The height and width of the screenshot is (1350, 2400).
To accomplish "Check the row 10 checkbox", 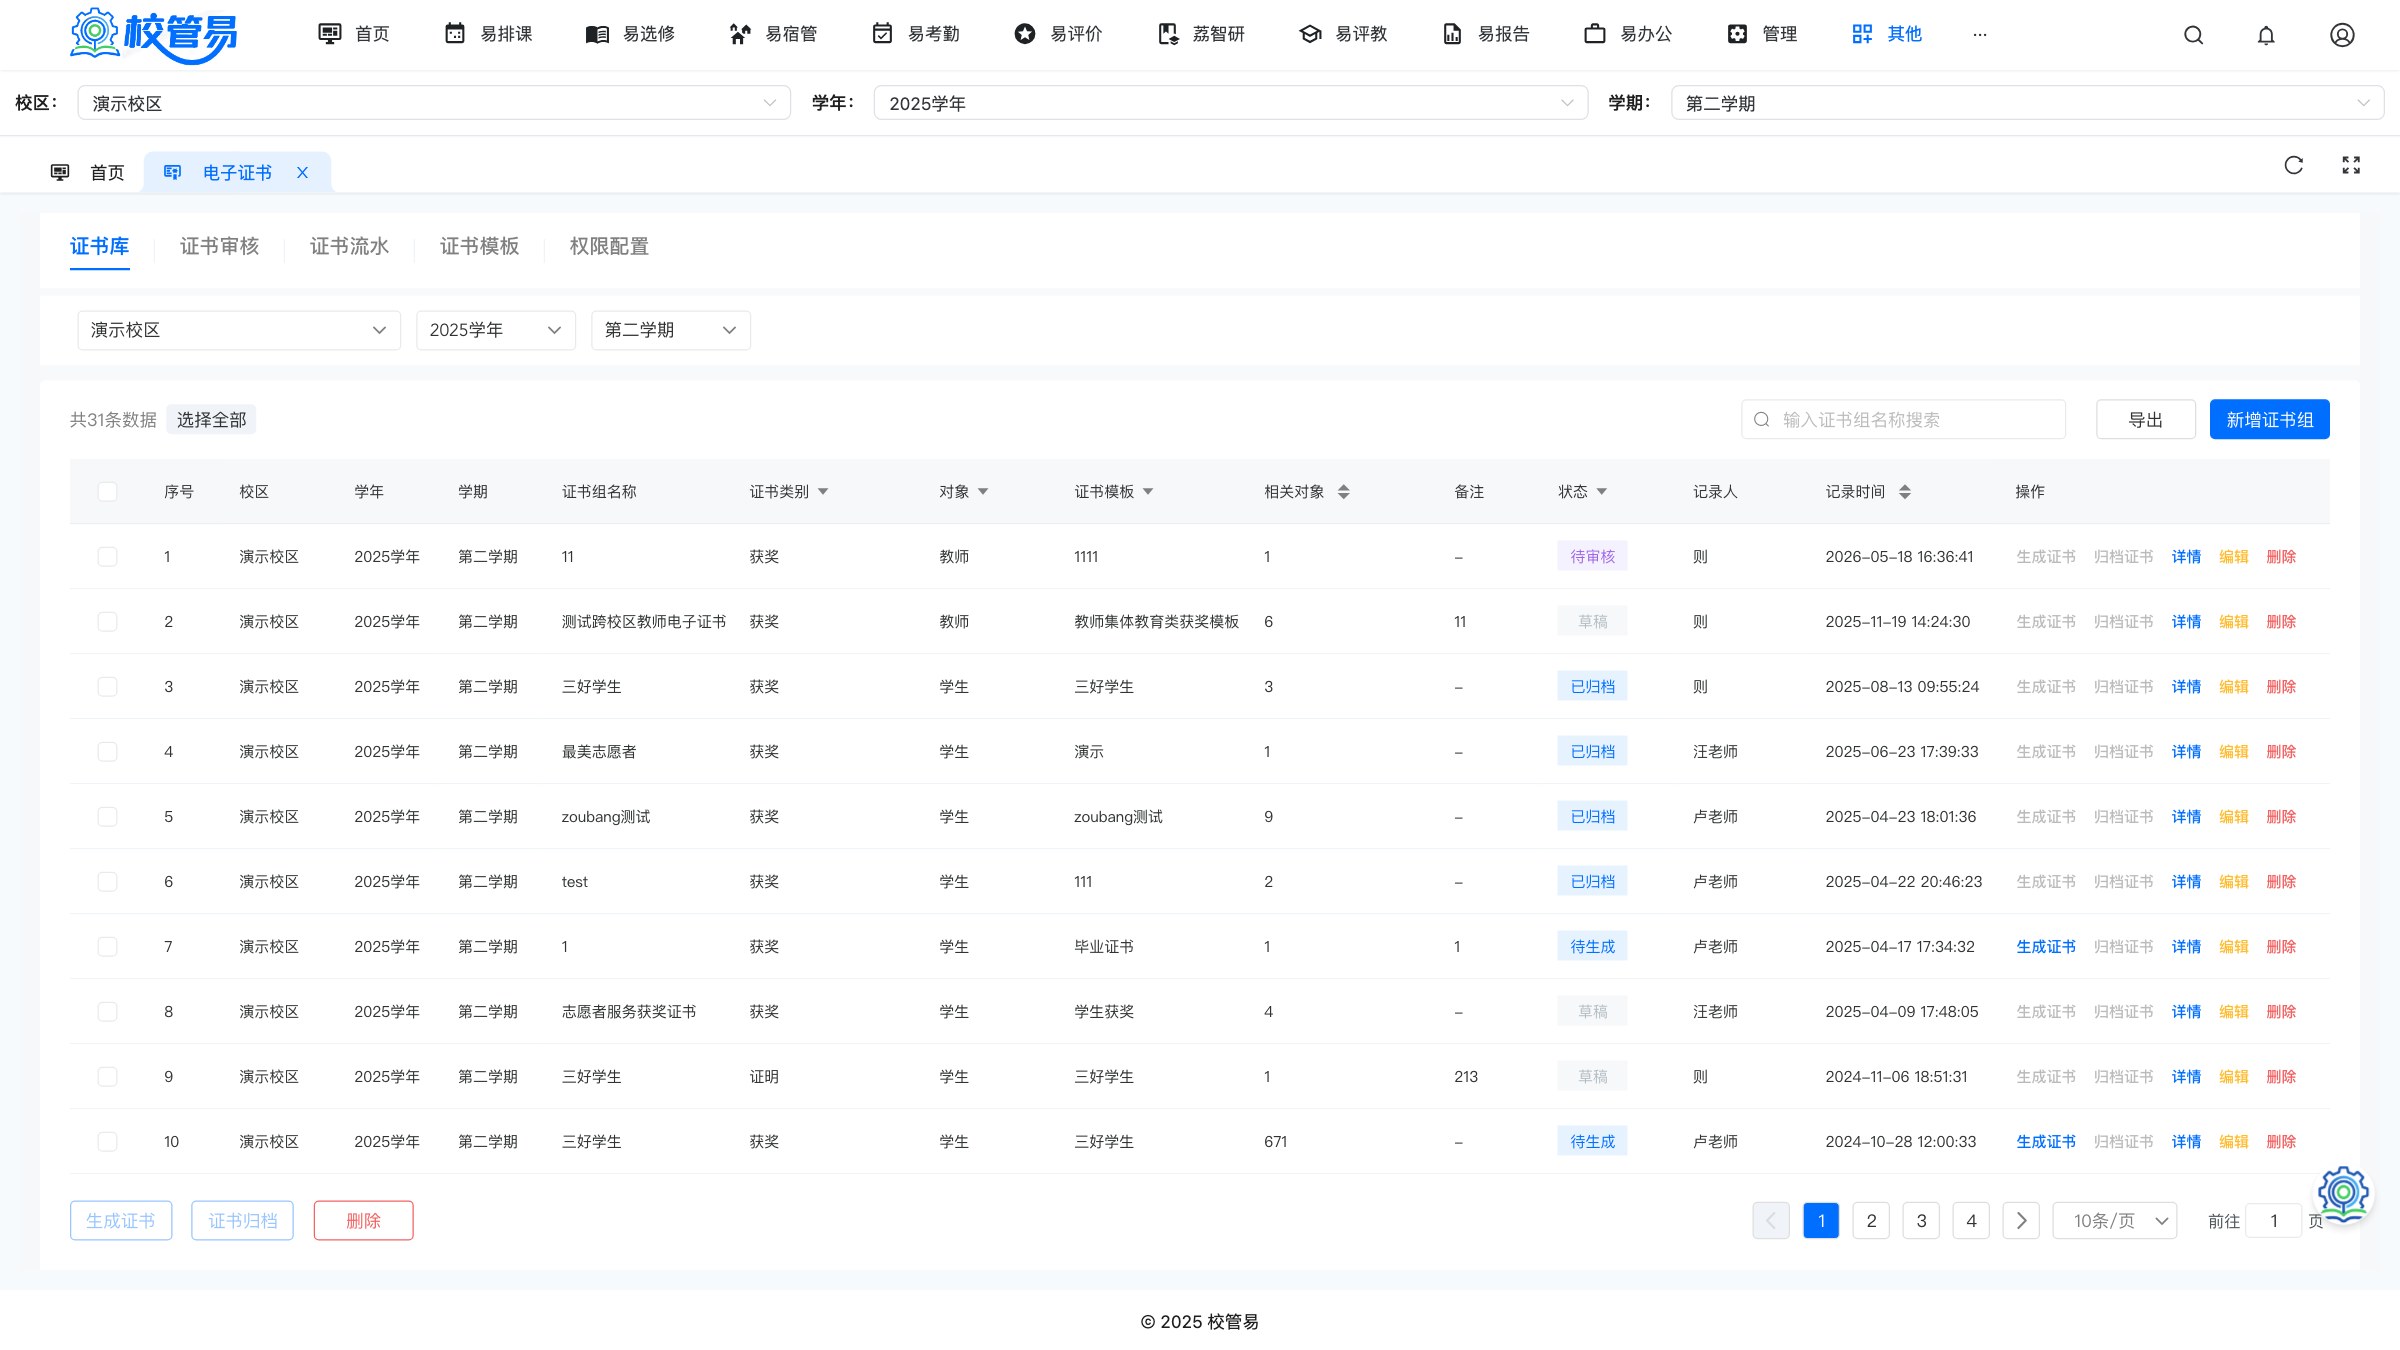I will (x=107, y=1142).
